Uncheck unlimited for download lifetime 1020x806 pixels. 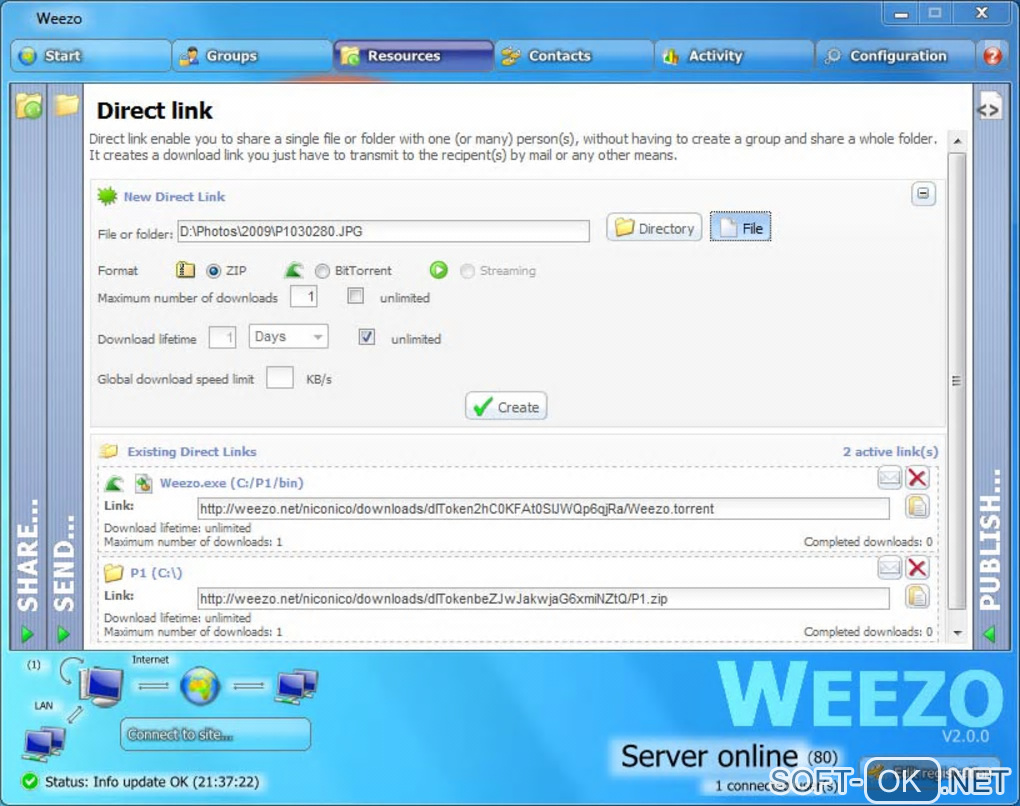coord(367,337)
